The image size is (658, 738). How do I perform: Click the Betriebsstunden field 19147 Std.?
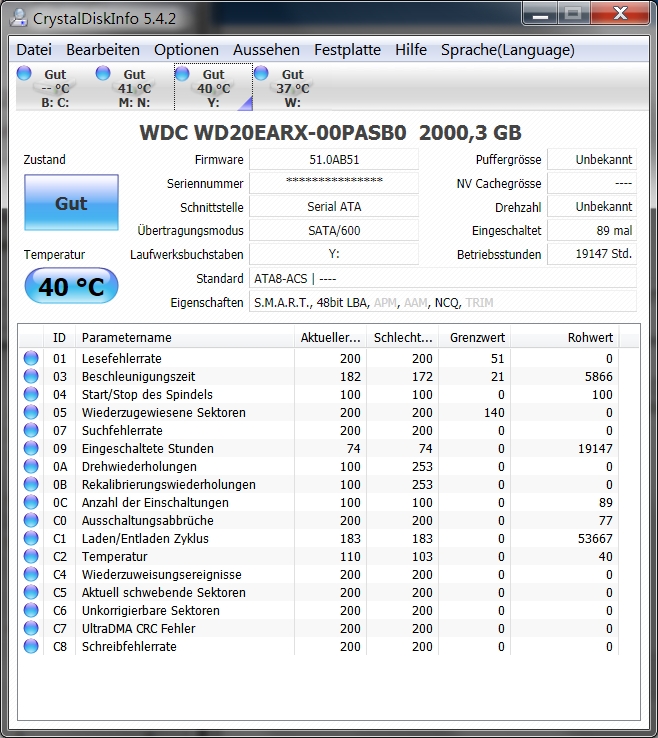tap(592, 254)
